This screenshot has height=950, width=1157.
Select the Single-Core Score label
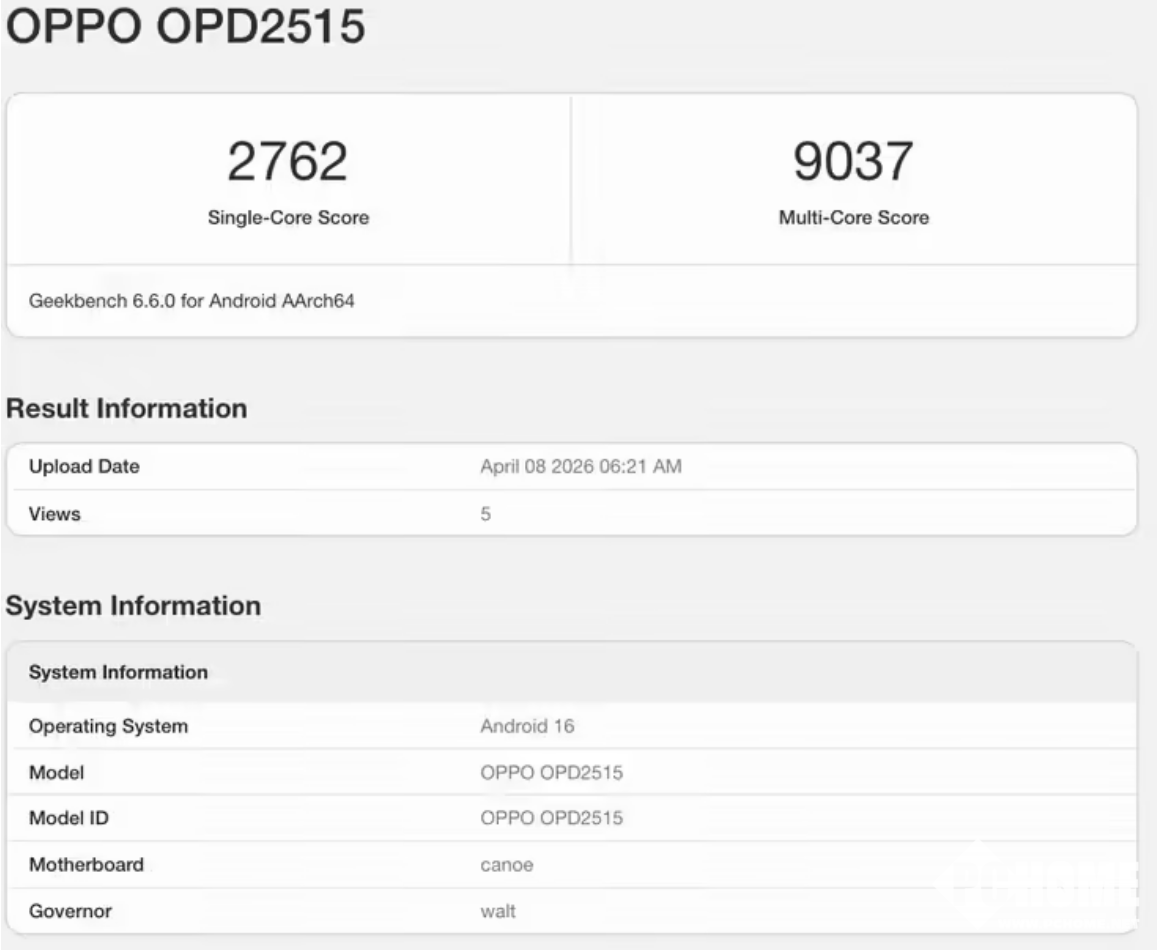point(288,218)
